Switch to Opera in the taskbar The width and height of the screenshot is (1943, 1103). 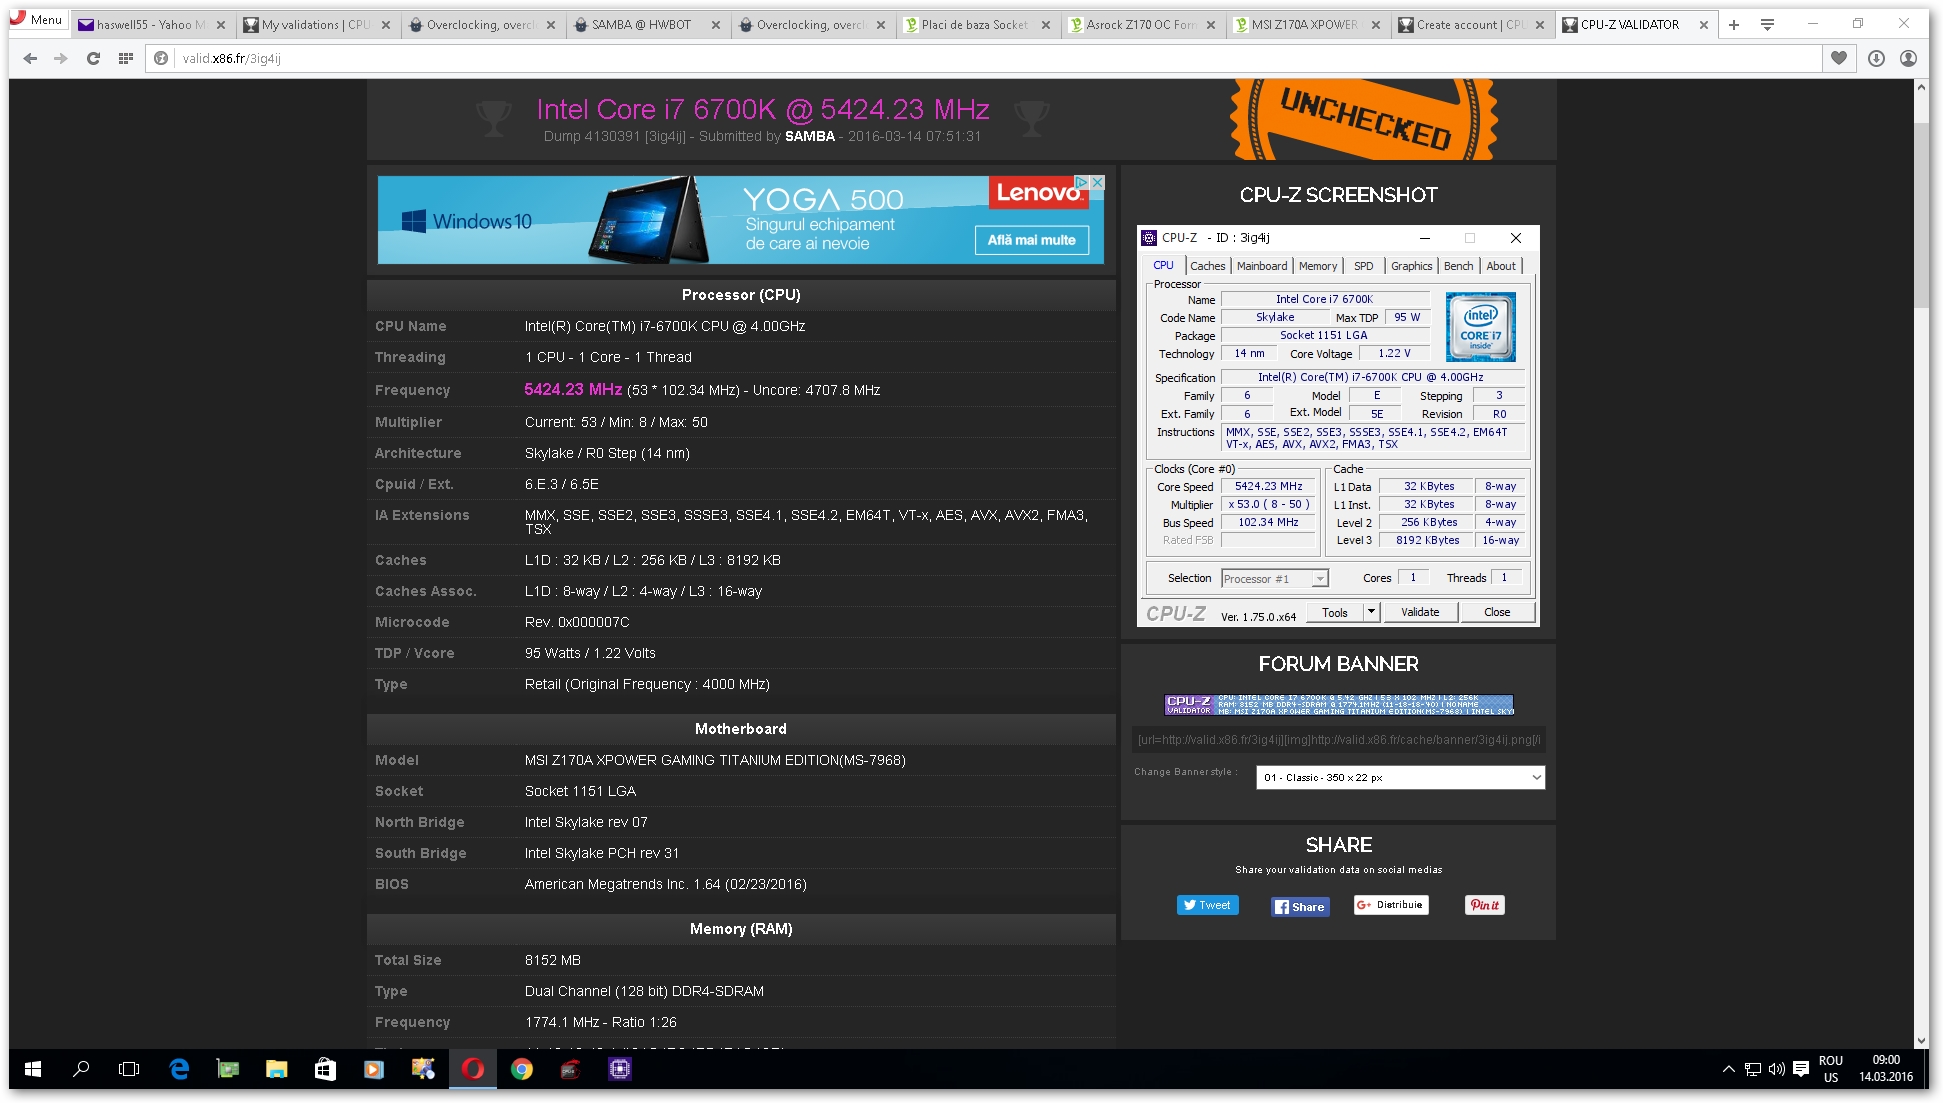(x=472, y=1069)
